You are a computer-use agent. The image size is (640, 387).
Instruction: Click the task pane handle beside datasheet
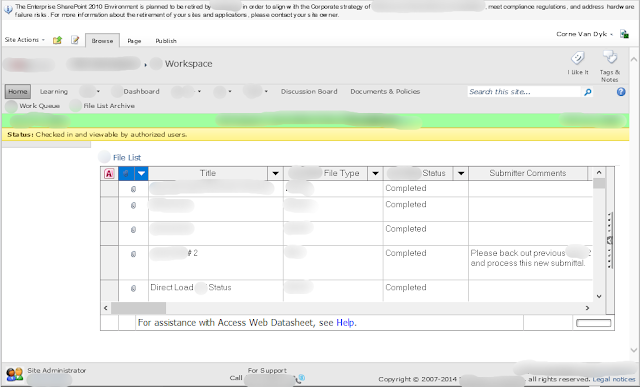pyautogui.click(x=609, y=240)
